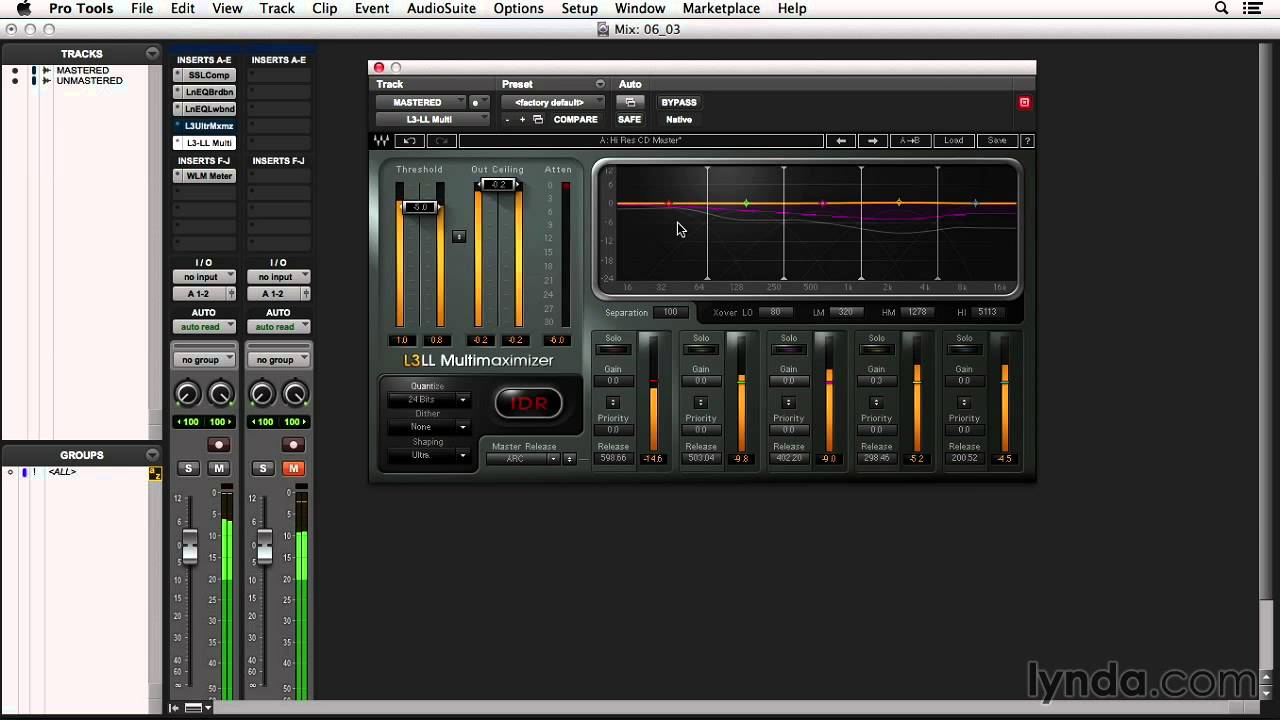This screenshot has height=720, width=1280.
Task: Open the L3-LL Multi plugin selector dropdown
Action: pos(433,120)
